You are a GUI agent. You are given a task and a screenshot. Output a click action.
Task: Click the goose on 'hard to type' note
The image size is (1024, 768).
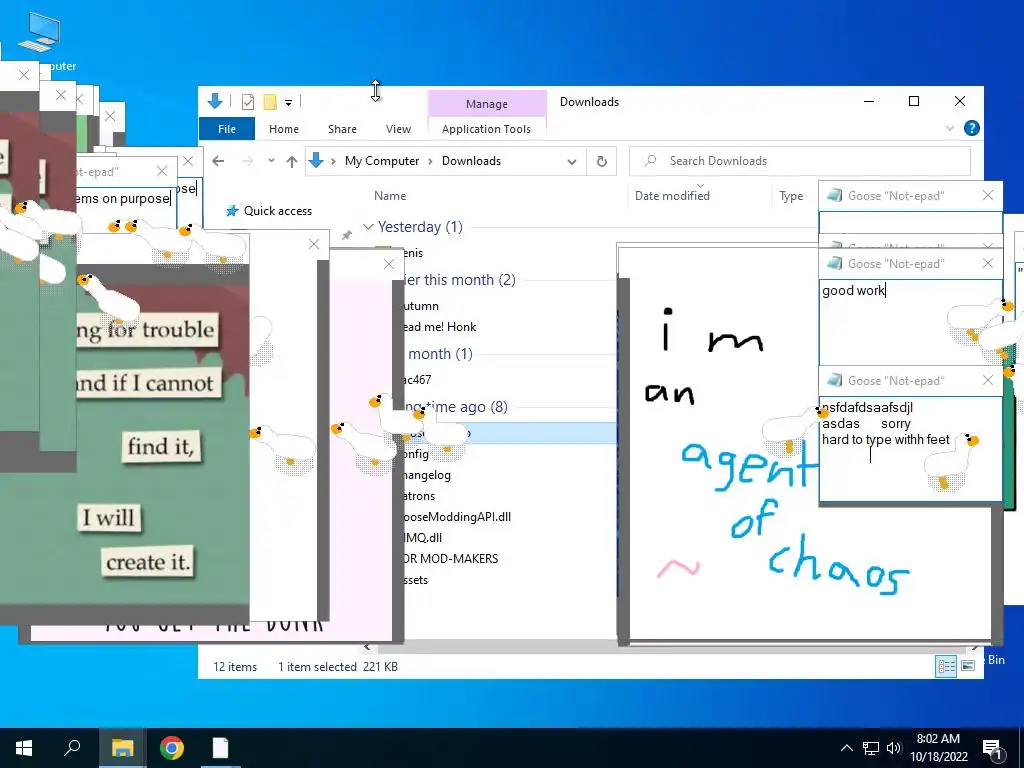click(951, 460)
